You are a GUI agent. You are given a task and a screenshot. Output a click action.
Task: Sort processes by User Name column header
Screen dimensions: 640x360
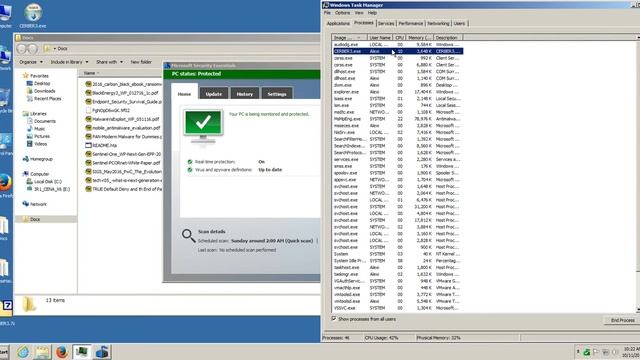coord(380,38)
